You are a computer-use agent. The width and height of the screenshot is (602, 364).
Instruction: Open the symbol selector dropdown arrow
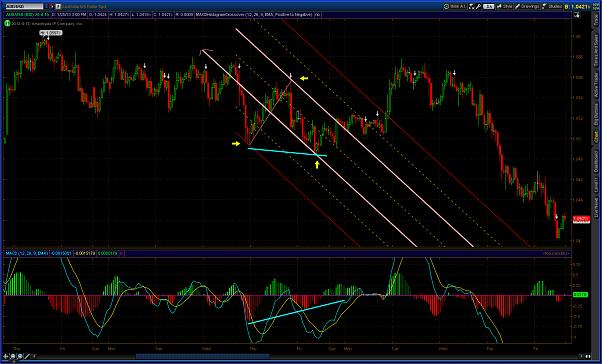[46, 7]
